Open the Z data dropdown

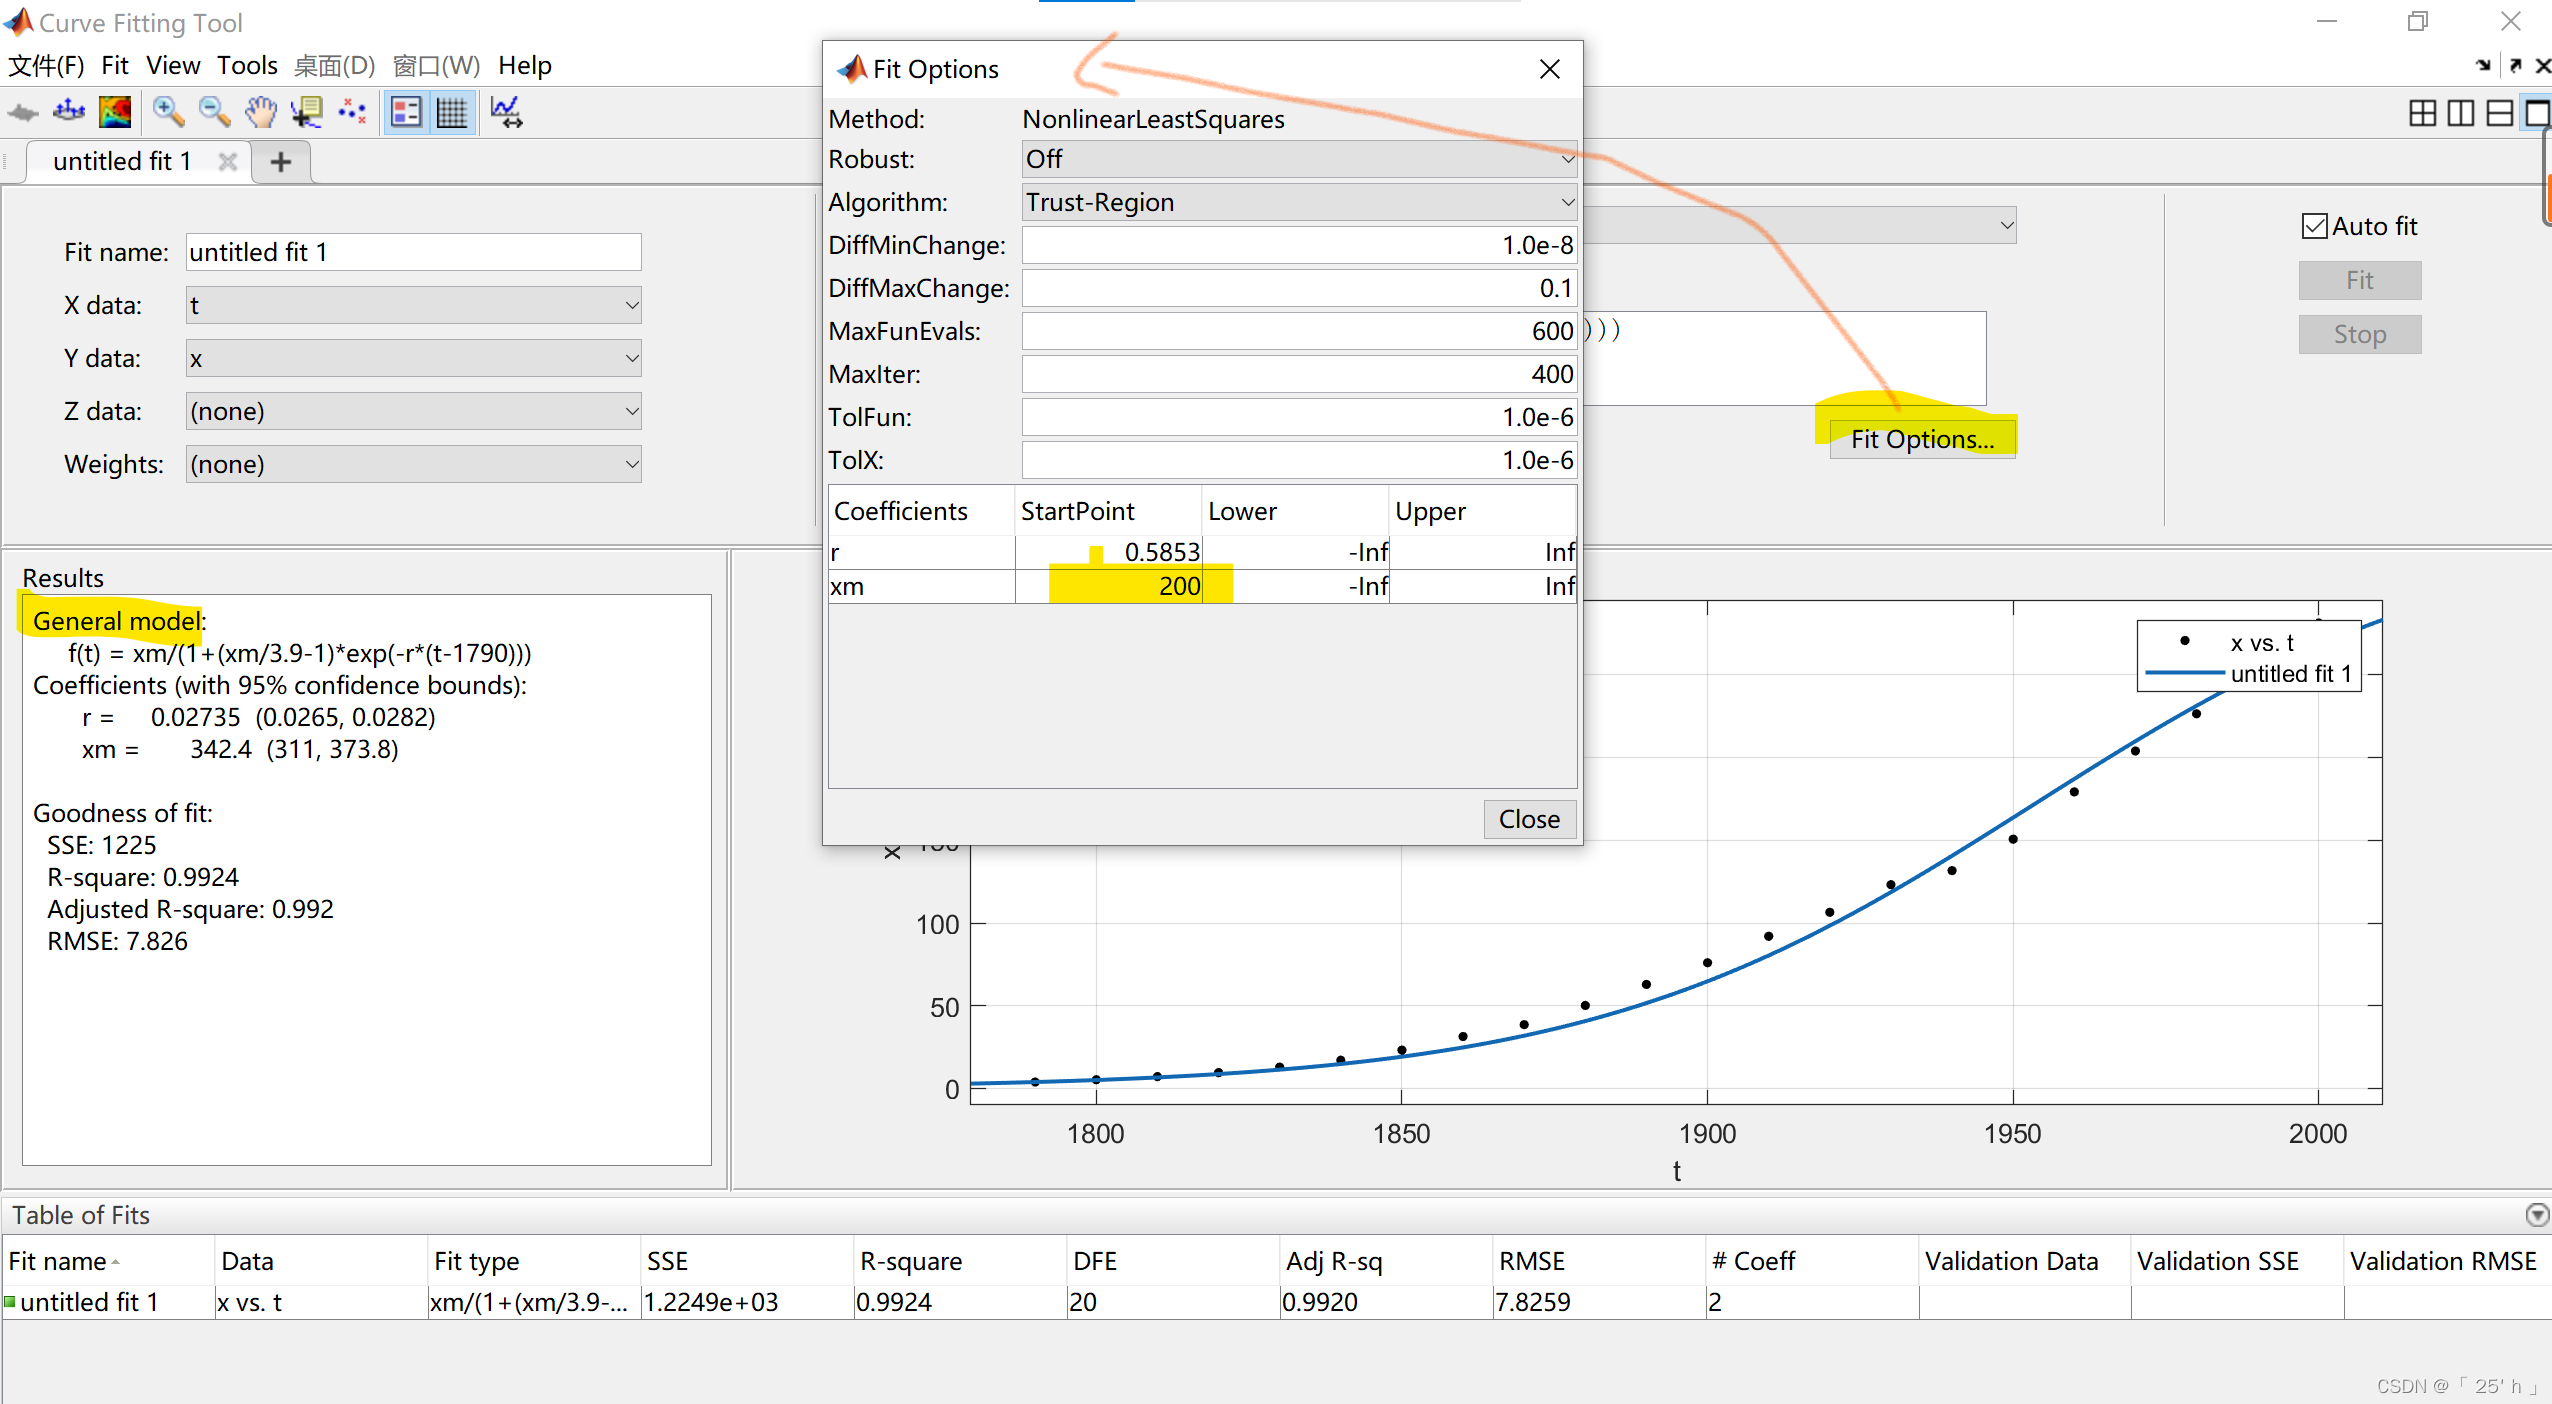tap(413, 411)
